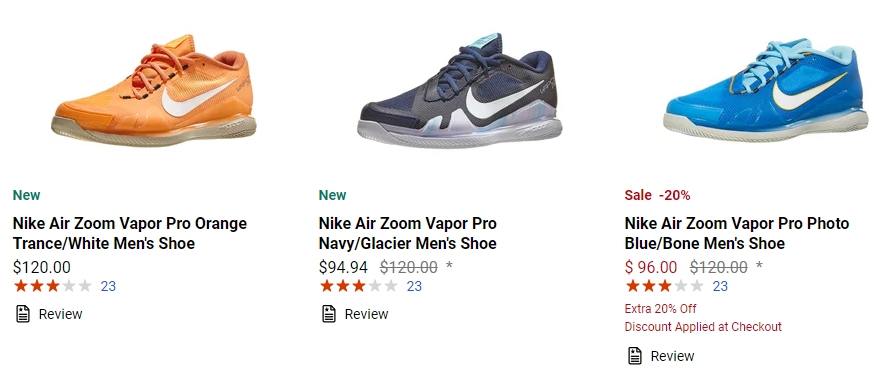The width and height of the screenshot is (880, 382).
Task: Open Nike Air Zoom Vapor Pro Navy/Glacier title
Action: pos(407,233)
